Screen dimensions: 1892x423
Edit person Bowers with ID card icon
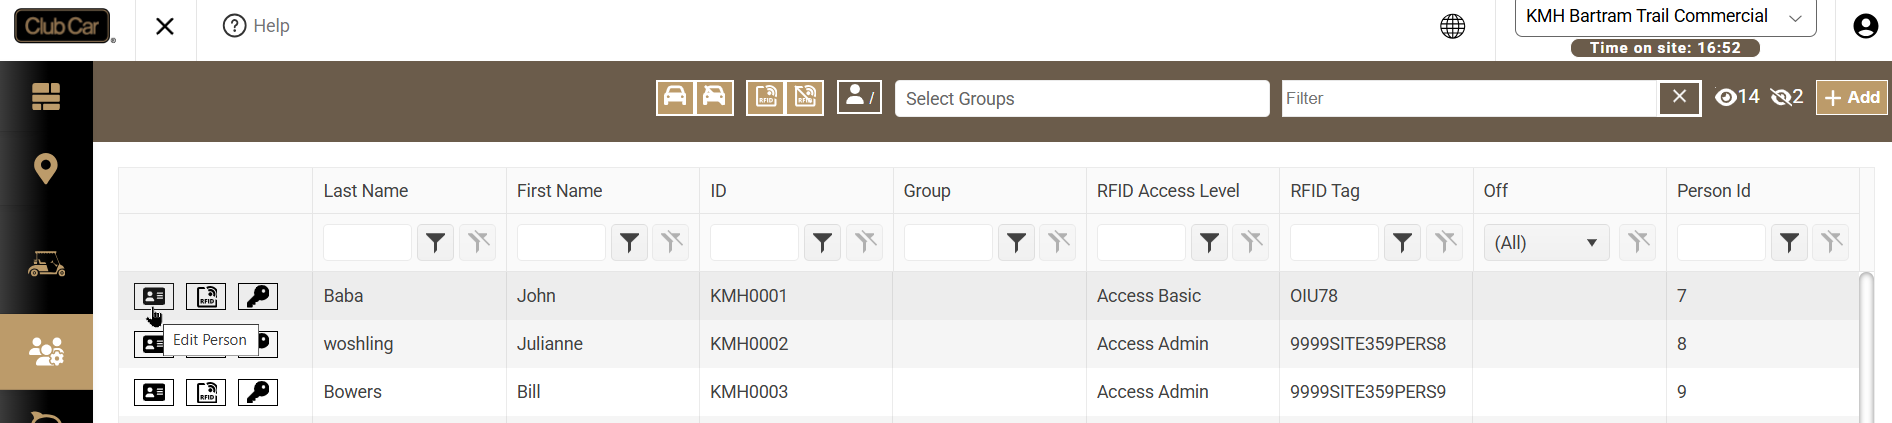pos(154,392)
